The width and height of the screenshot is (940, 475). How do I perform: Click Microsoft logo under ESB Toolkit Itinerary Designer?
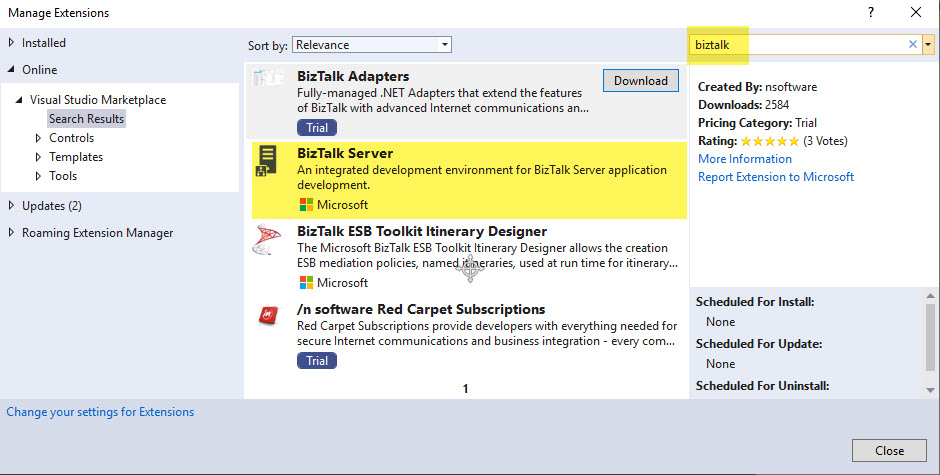point(306,282)
